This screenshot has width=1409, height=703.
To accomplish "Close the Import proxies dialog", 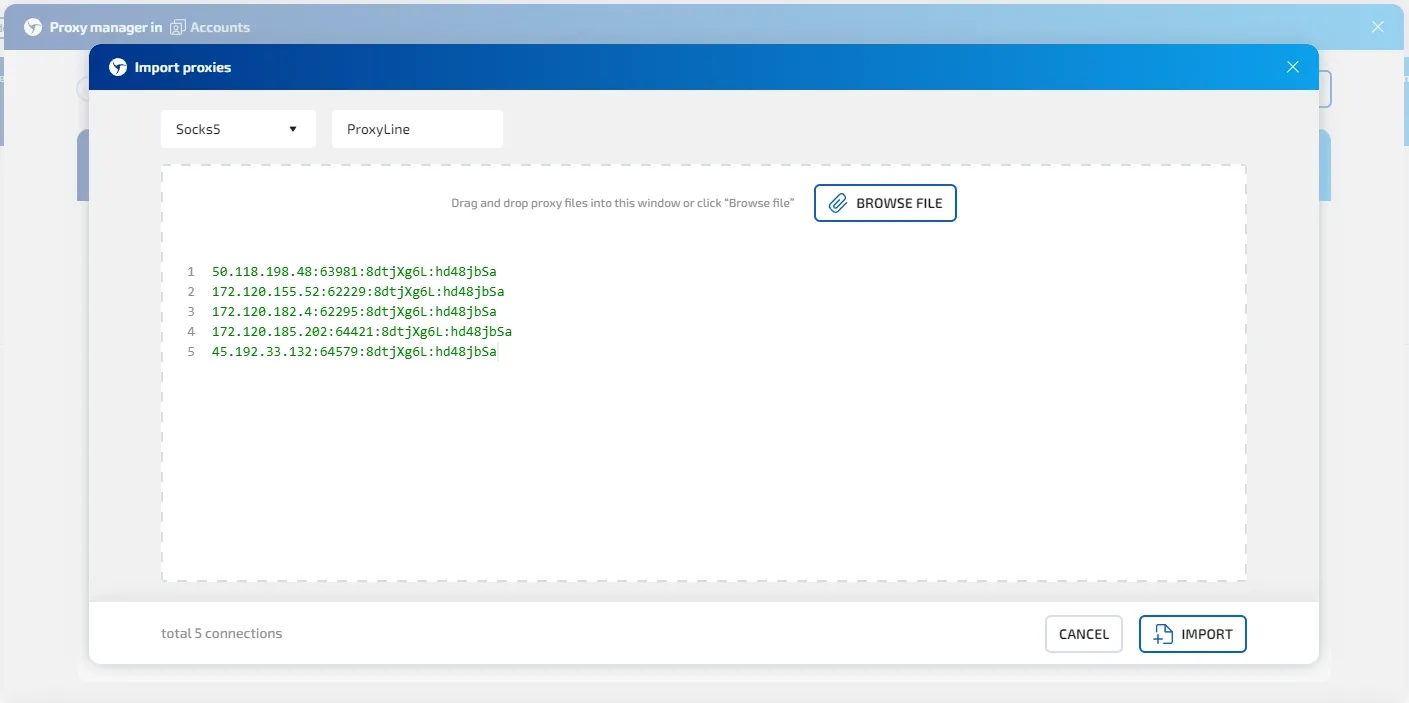I will pyautogui.click(x=1292, y=67).
